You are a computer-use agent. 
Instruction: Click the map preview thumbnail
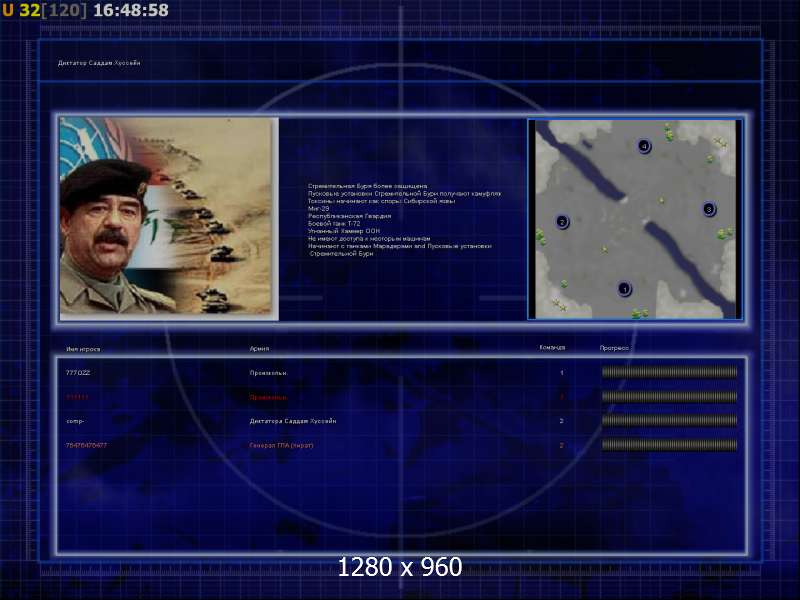pos(635,219)
